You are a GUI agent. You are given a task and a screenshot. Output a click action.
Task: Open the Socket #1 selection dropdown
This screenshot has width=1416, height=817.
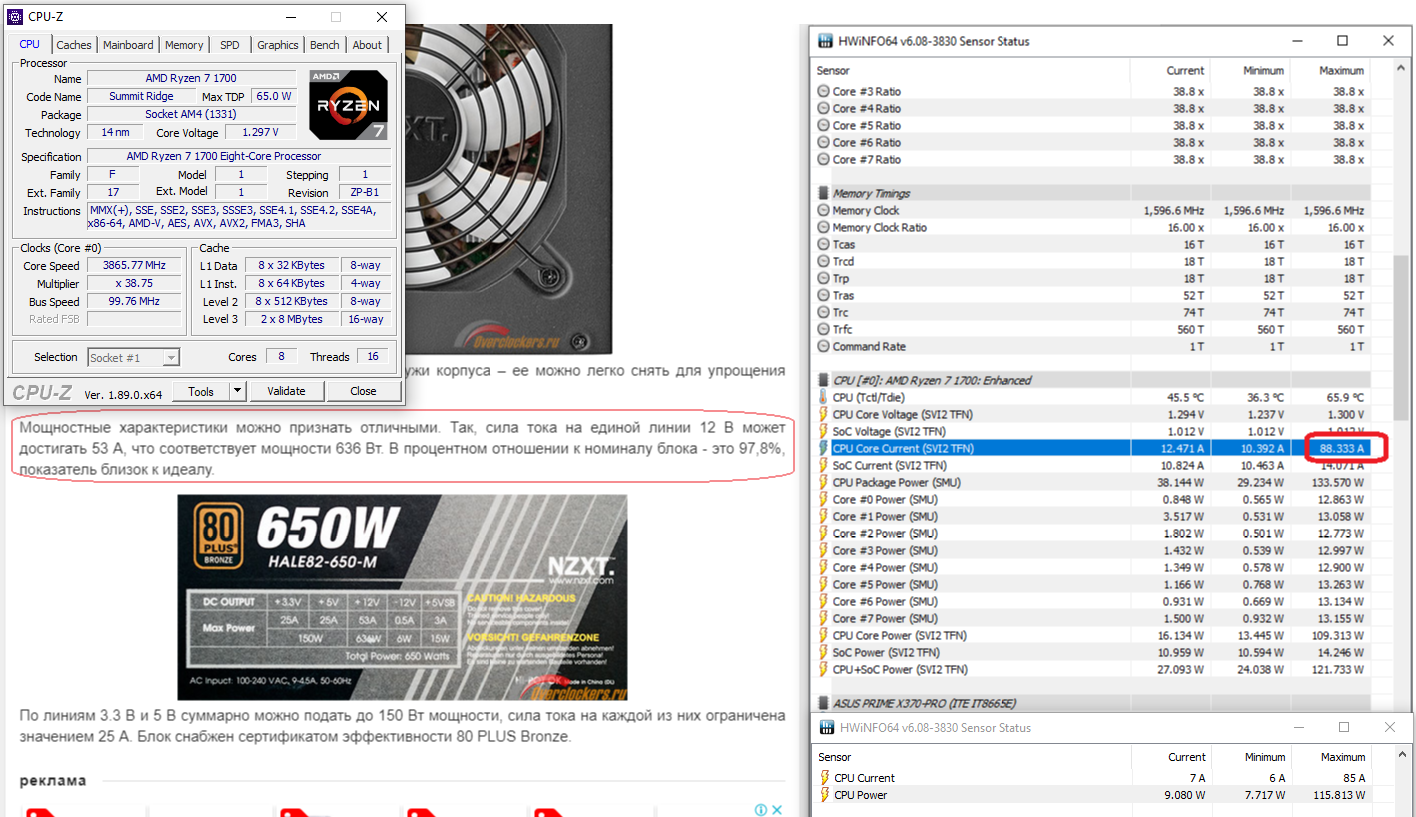click(x=133, y=358)
